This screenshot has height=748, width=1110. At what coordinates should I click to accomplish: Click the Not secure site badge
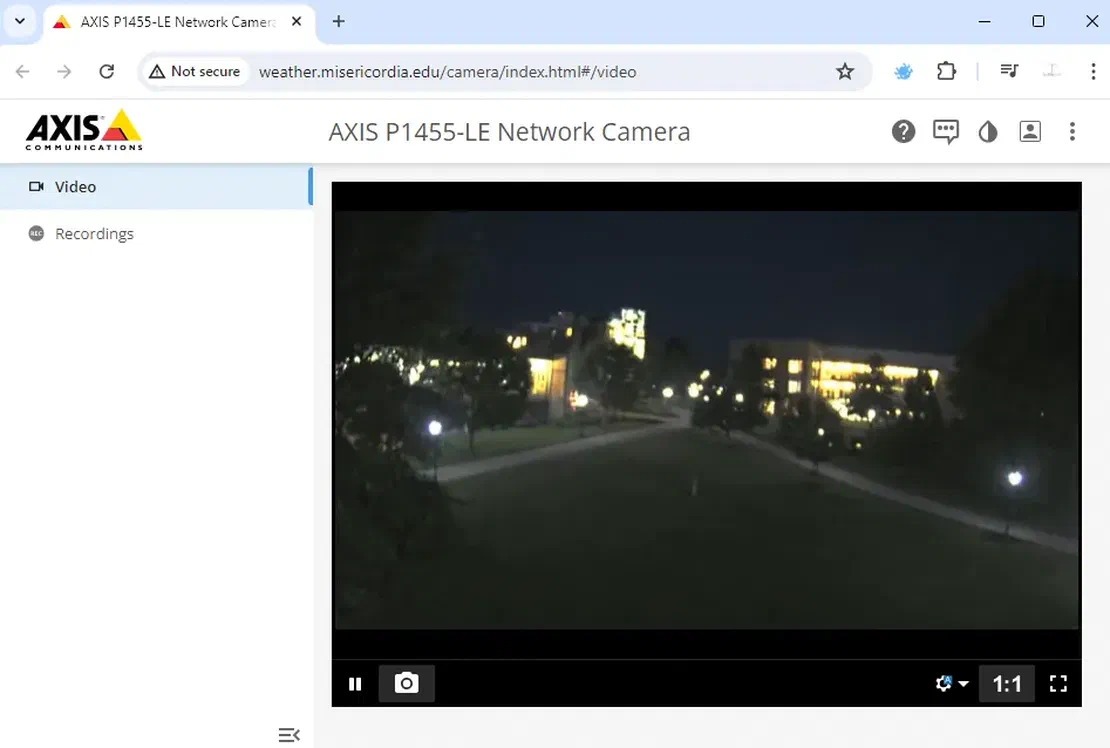[x=194, y=71]
